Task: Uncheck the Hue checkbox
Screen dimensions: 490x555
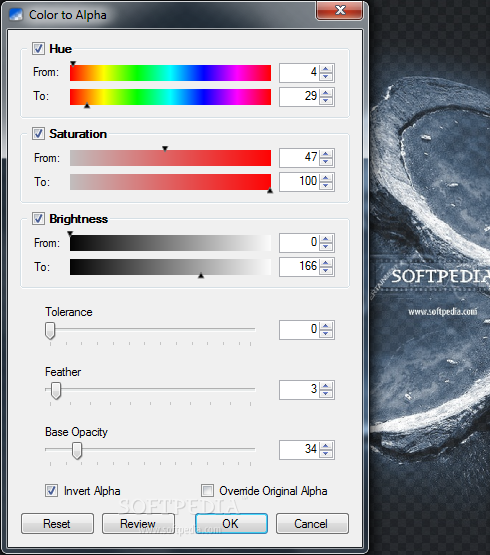Action: [38, 48]
